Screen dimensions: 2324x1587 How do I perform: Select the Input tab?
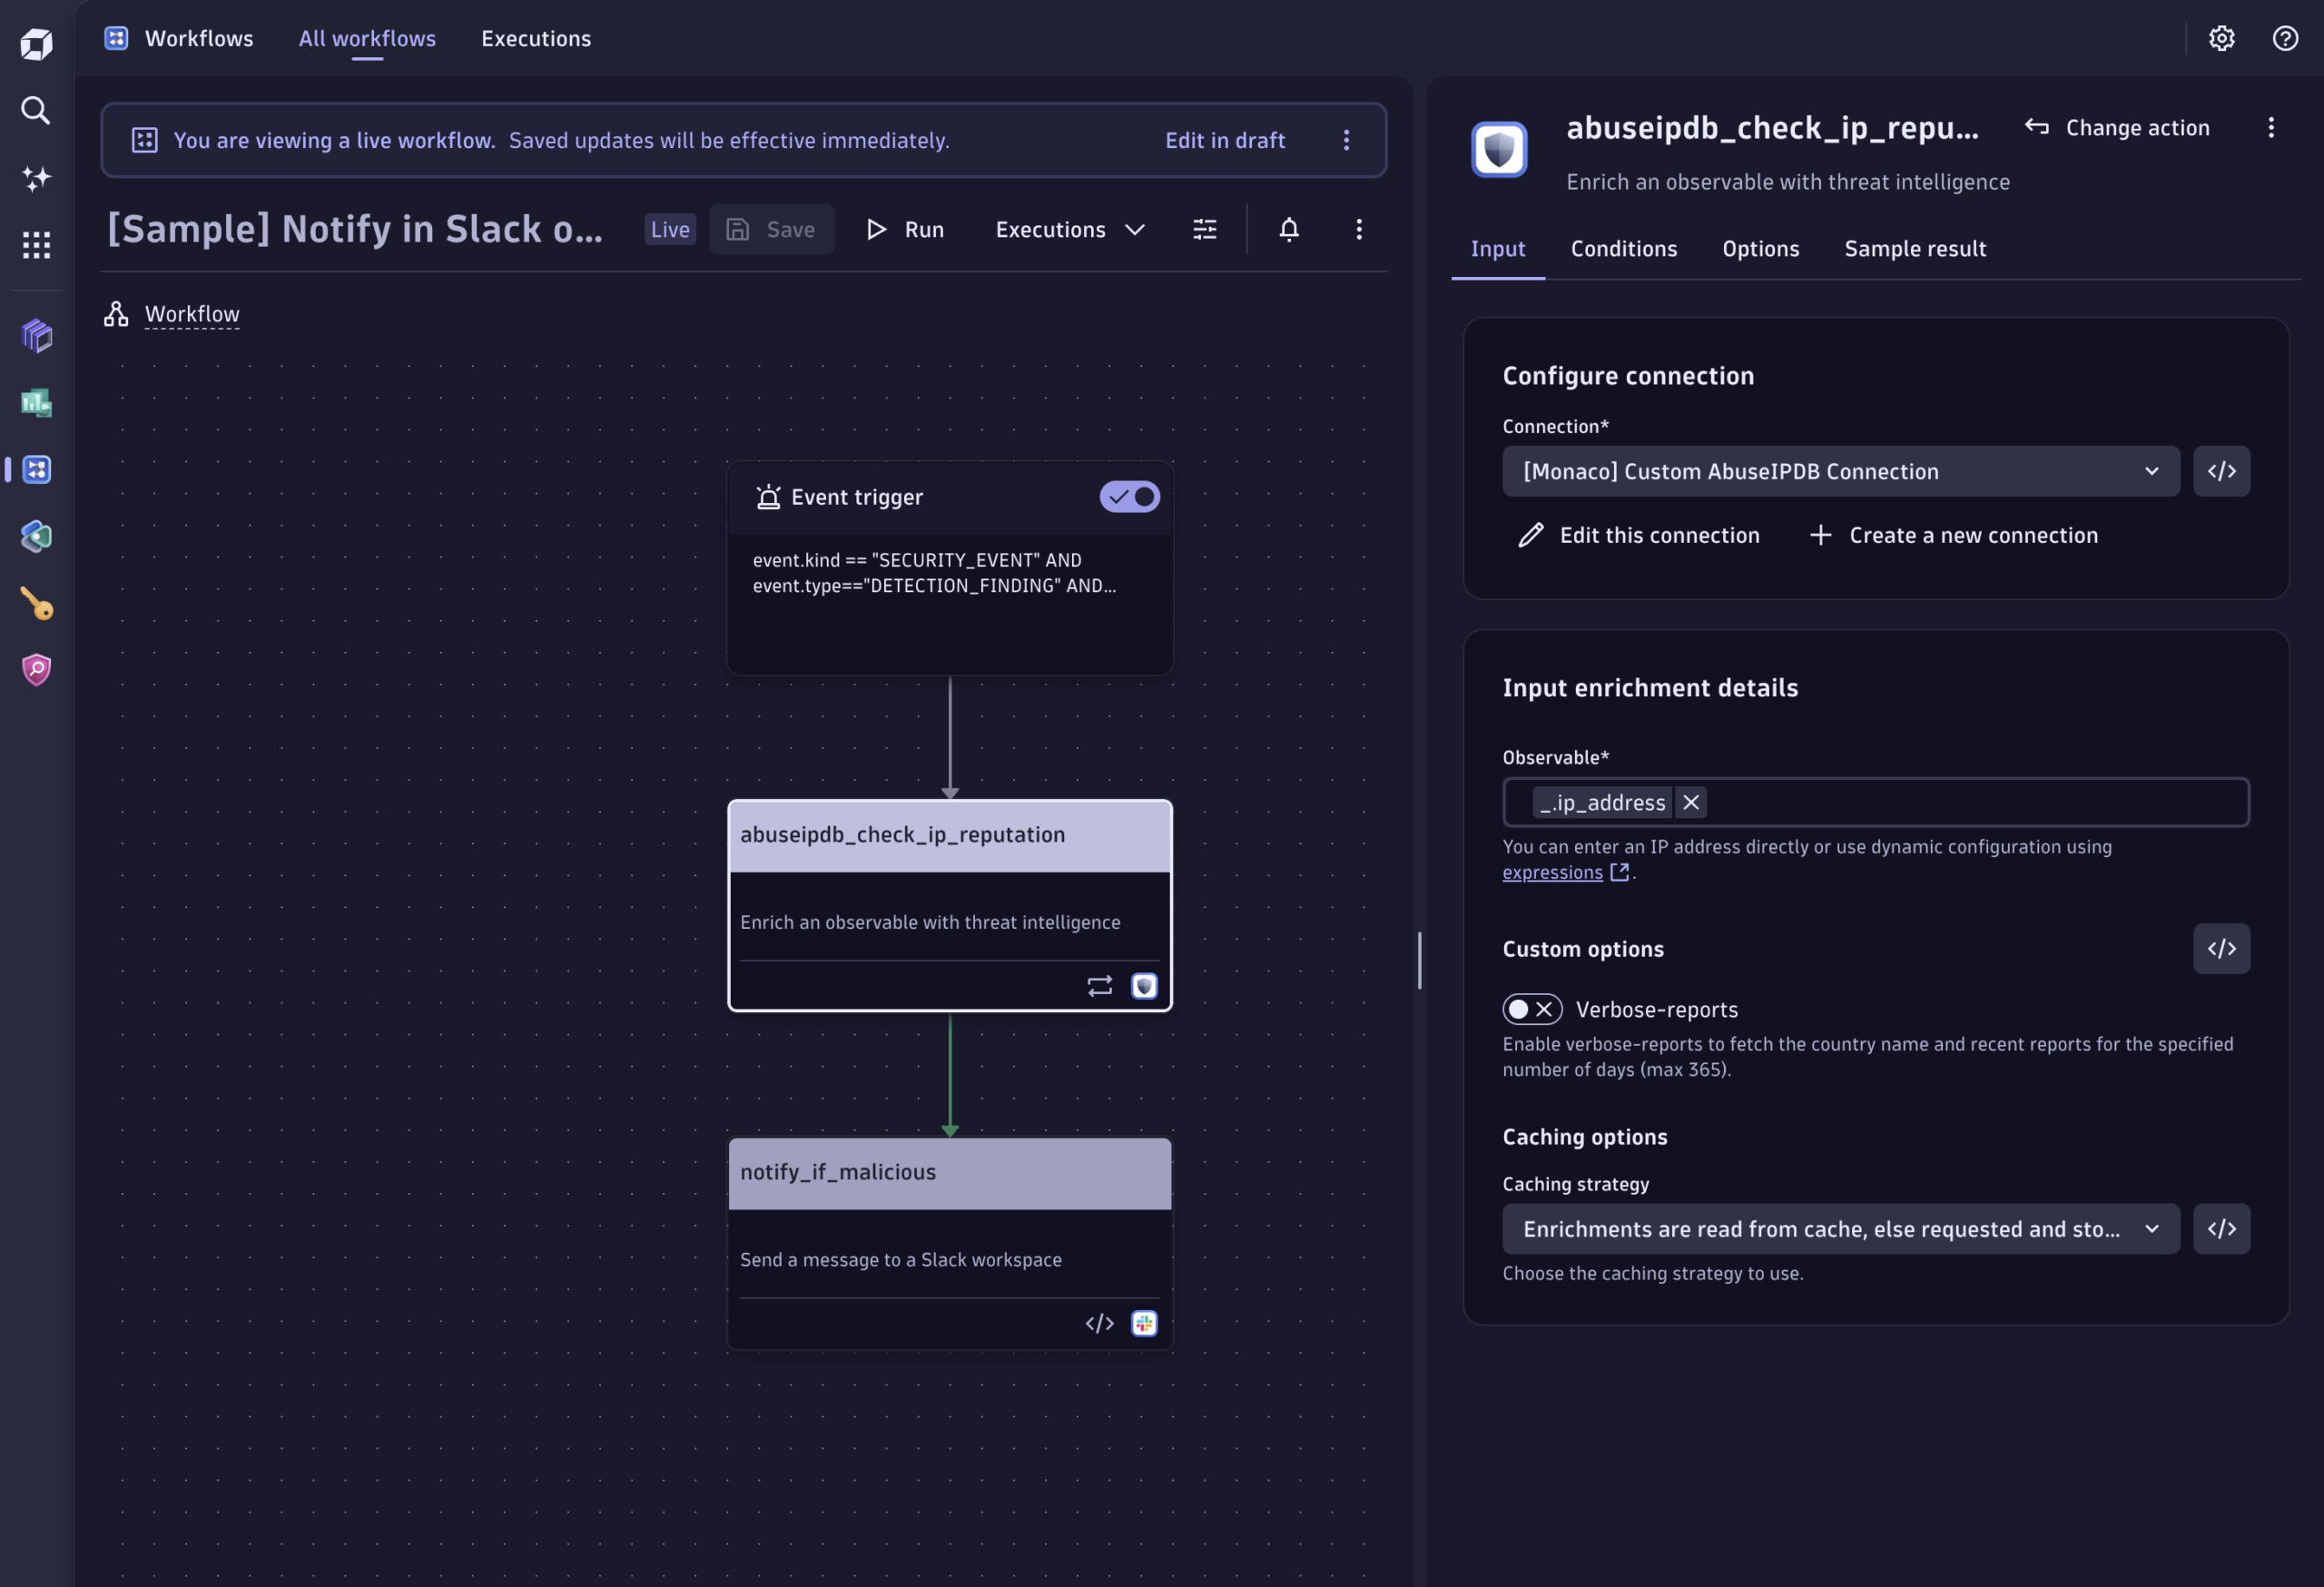[x=1497, y=248]
